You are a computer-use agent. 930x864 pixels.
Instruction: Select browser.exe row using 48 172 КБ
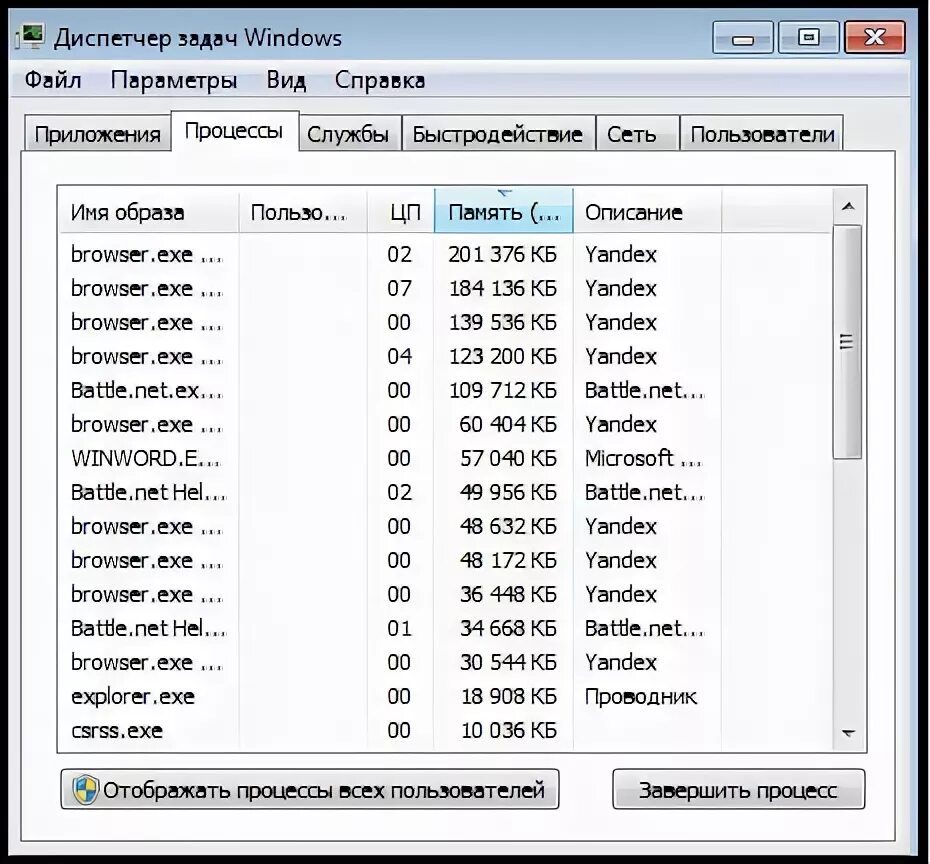445,560
